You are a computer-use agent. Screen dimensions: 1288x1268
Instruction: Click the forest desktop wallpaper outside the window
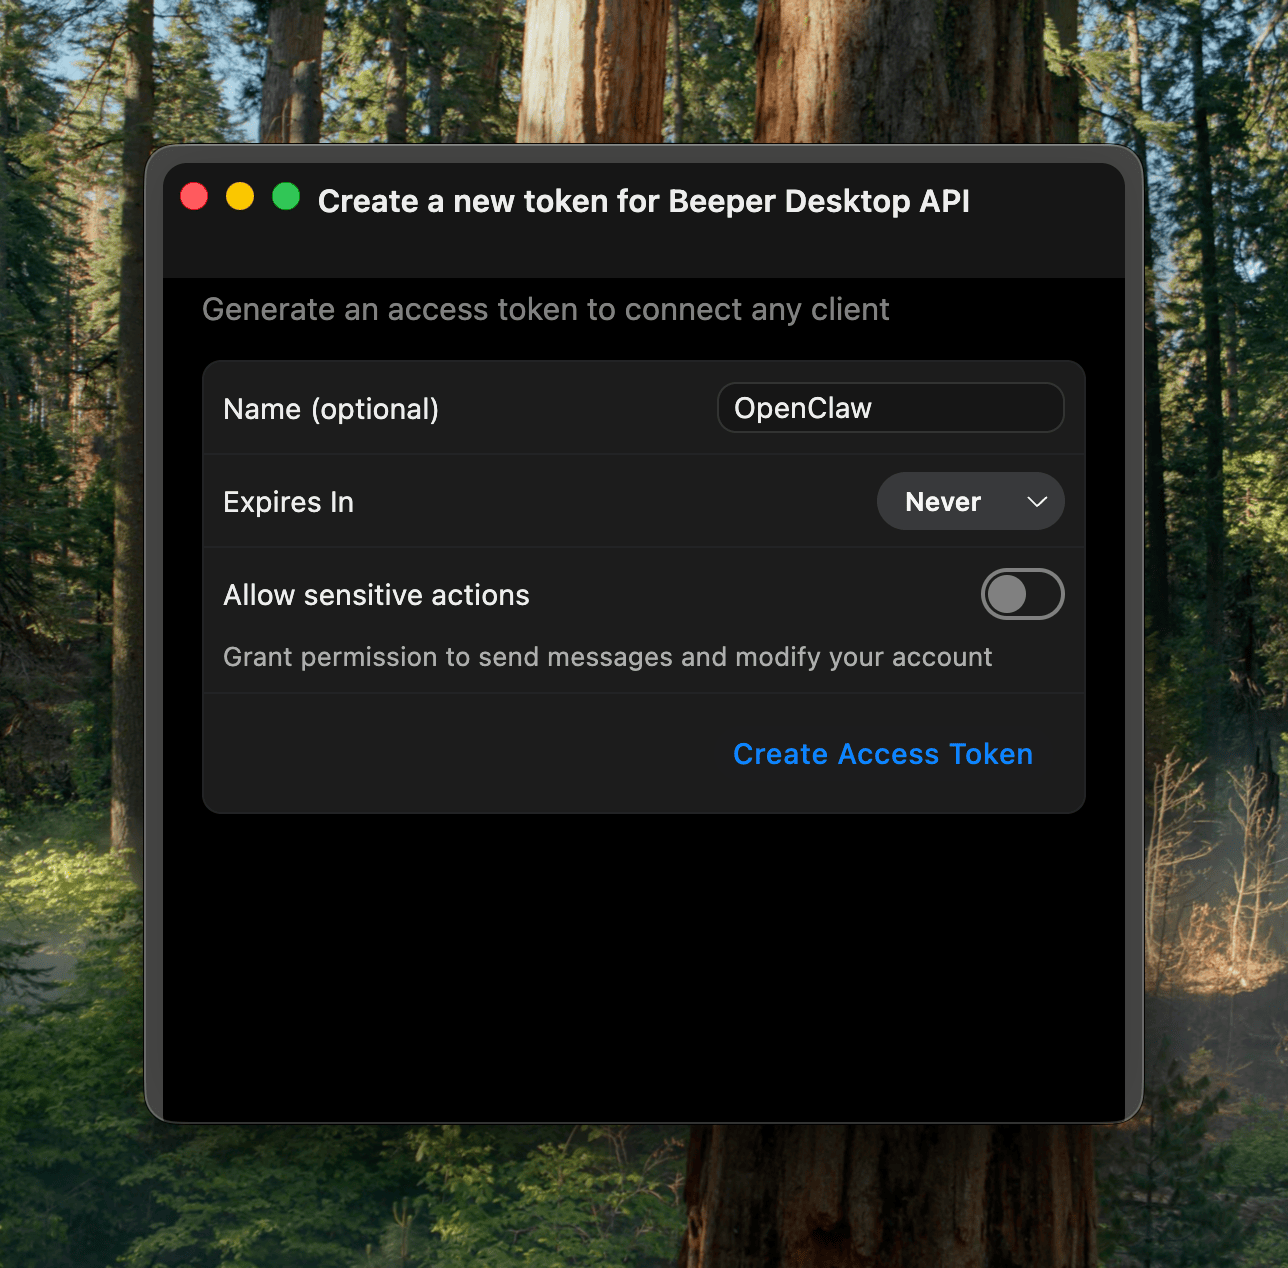point(70,600)
